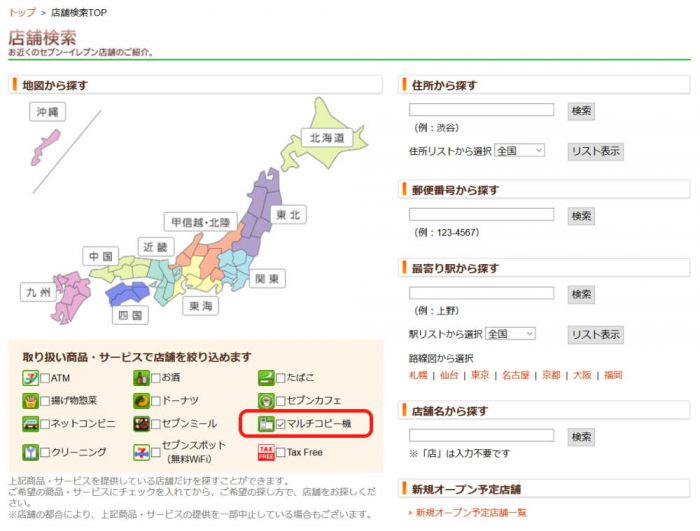The image size is (700, 531).
Task: Tick the クリーニング checkbox
Action: (45, 453)
